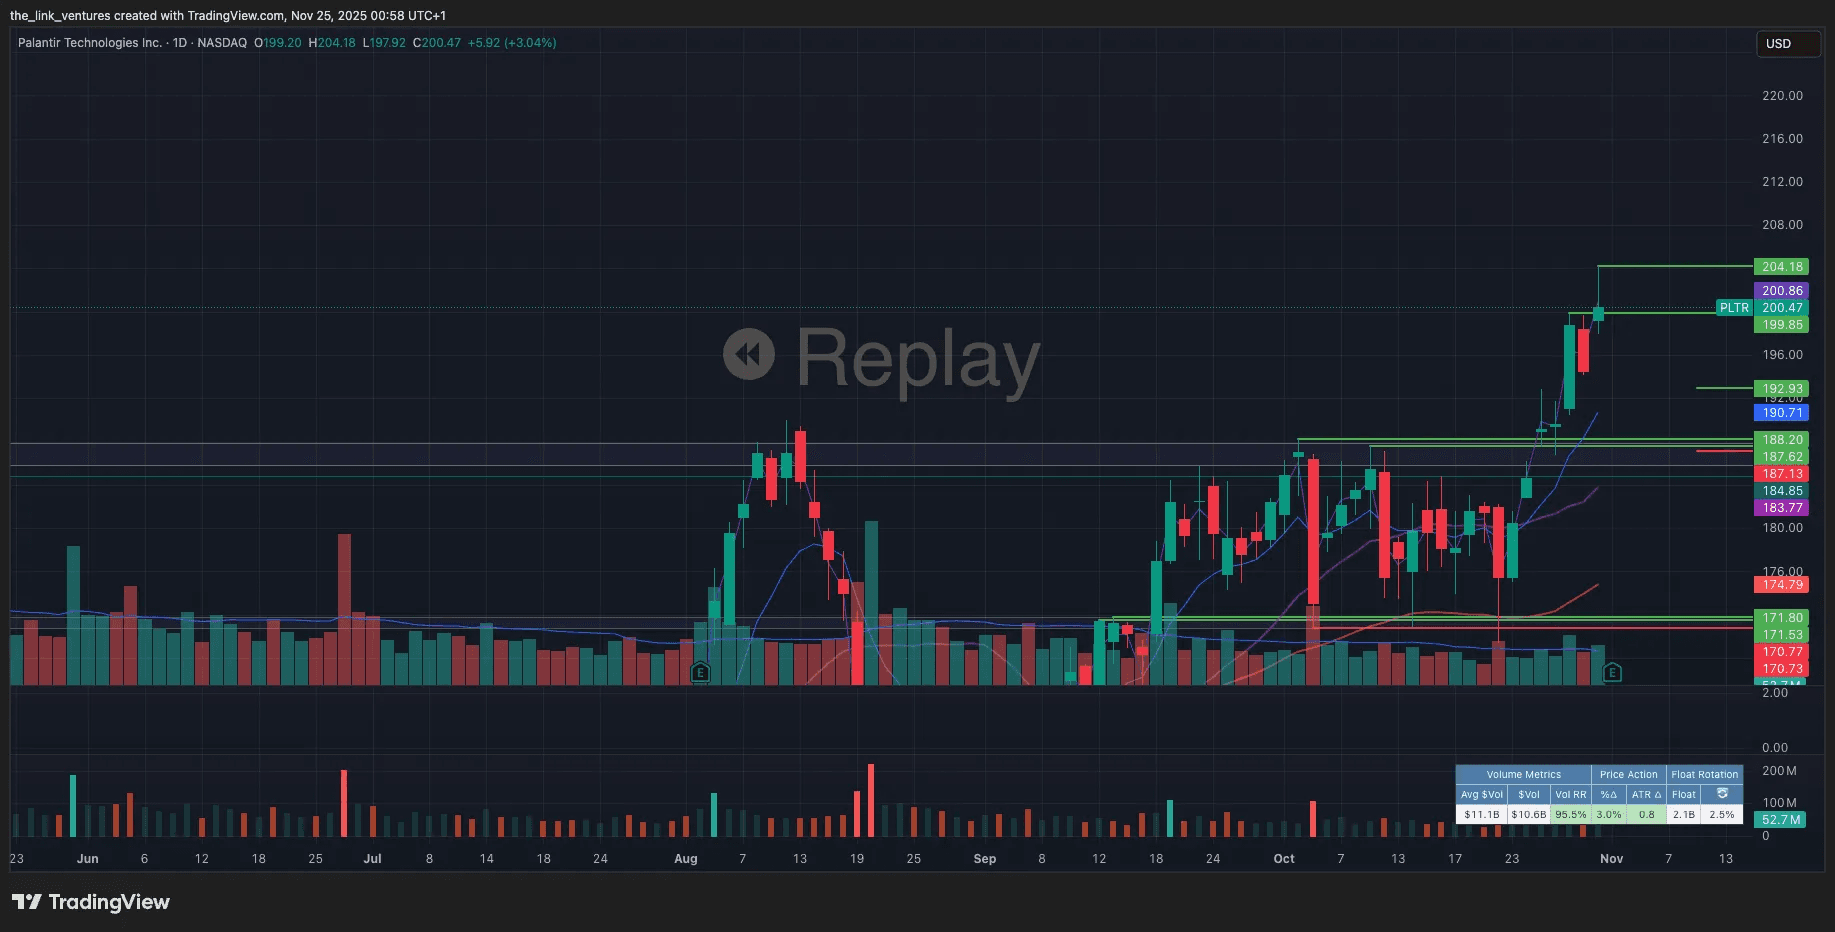
Task: Click the H204.18 high value in legend
Action: [332, 43]
